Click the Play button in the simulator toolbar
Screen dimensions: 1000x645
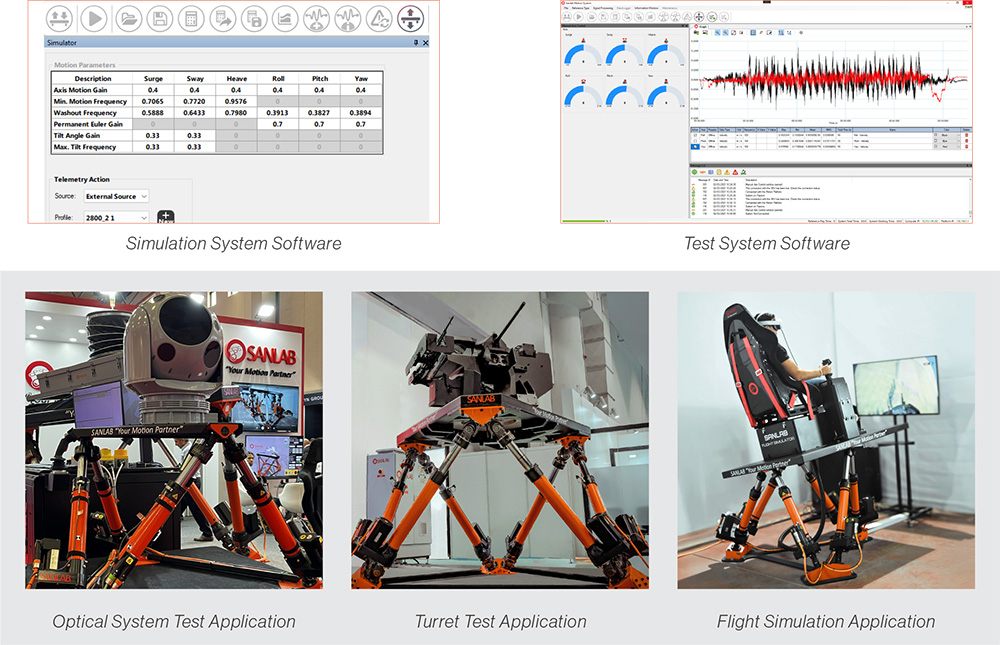pyautogui.click(x=94, y=18)
